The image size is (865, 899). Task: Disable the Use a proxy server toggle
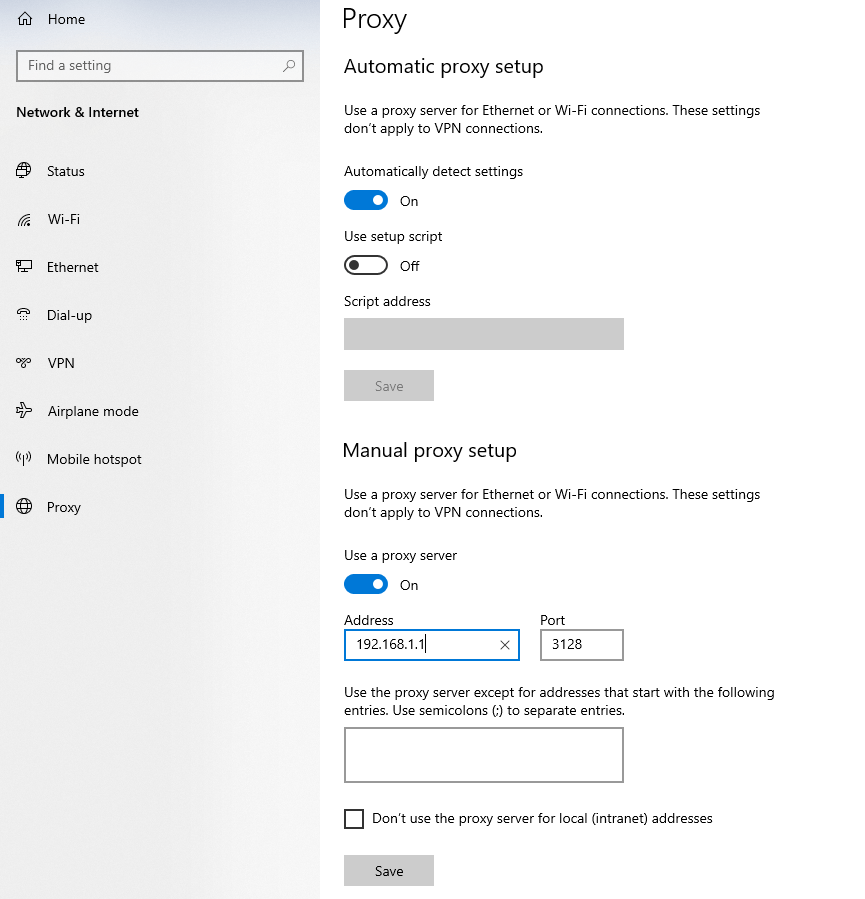pos(366,585)
